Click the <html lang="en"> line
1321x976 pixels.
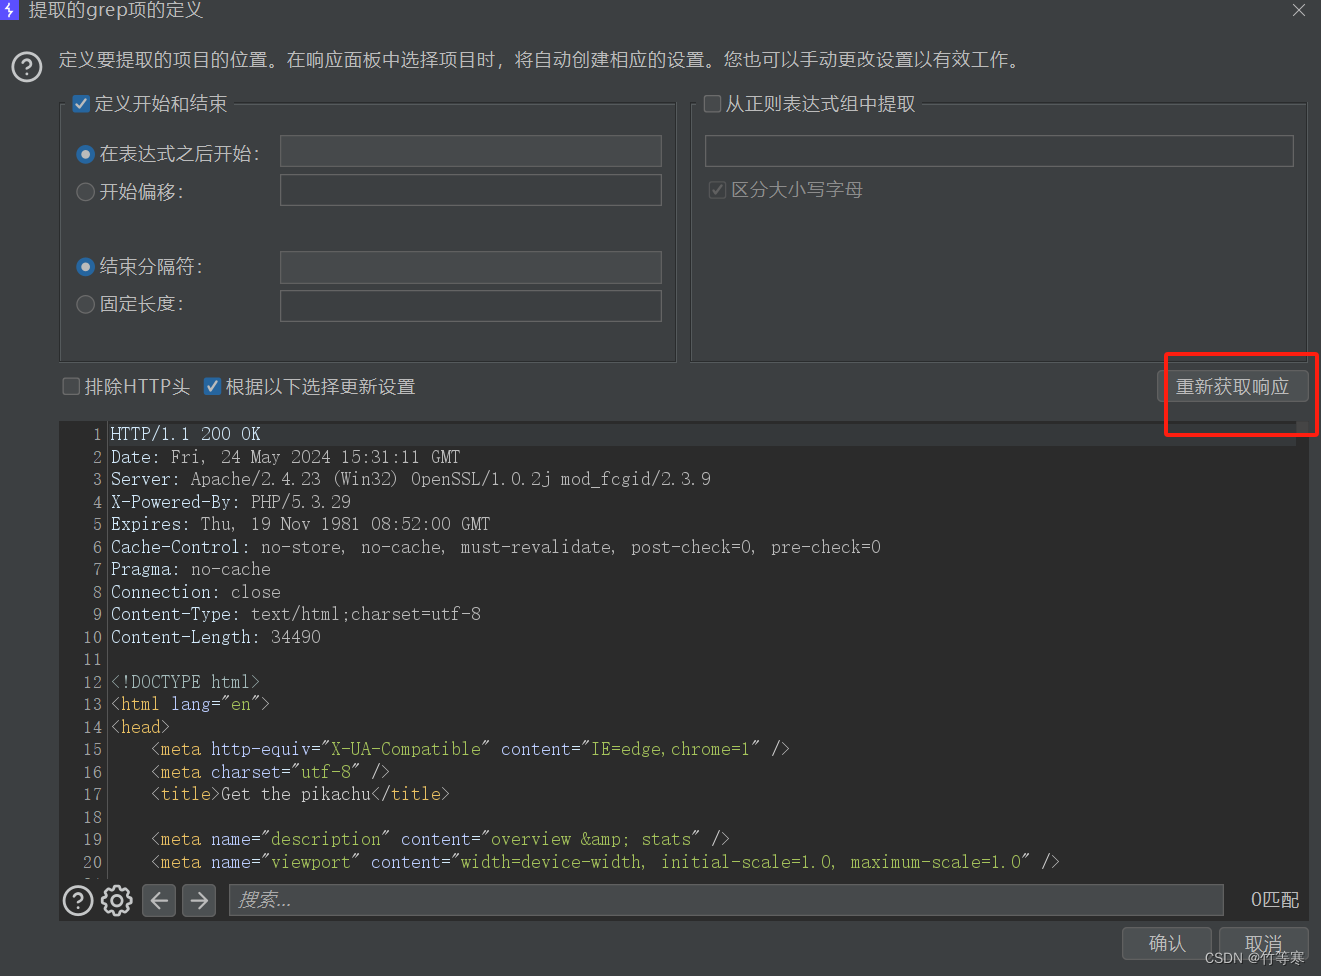pos(190,704)
